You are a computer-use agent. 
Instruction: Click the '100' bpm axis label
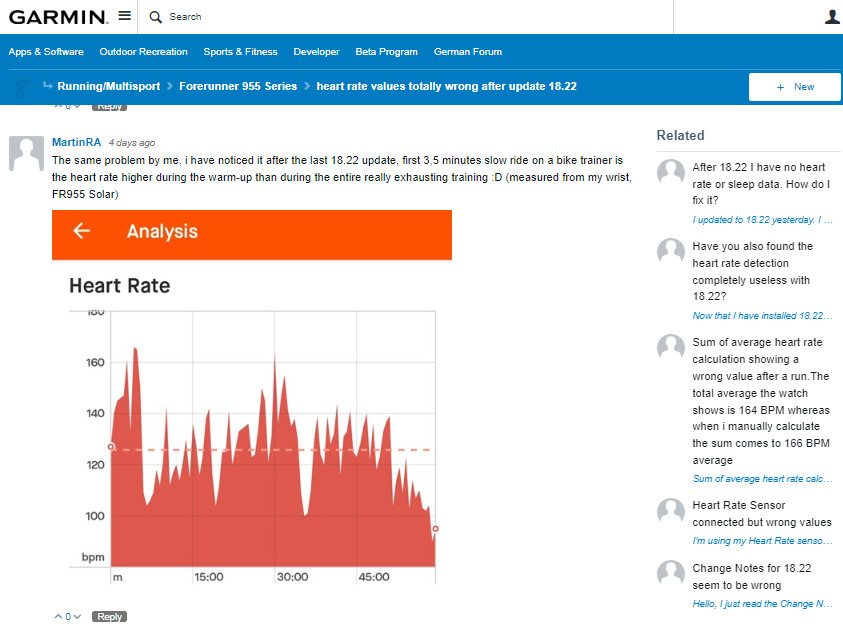[95, 516]
